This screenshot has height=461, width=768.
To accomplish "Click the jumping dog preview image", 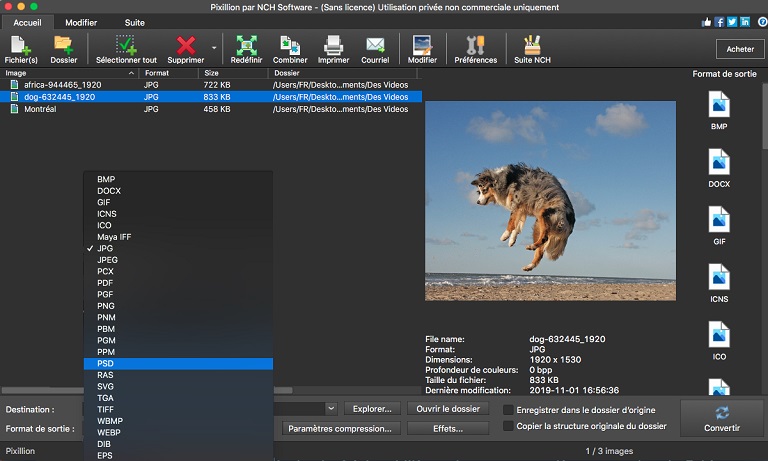I will [551, 201].
